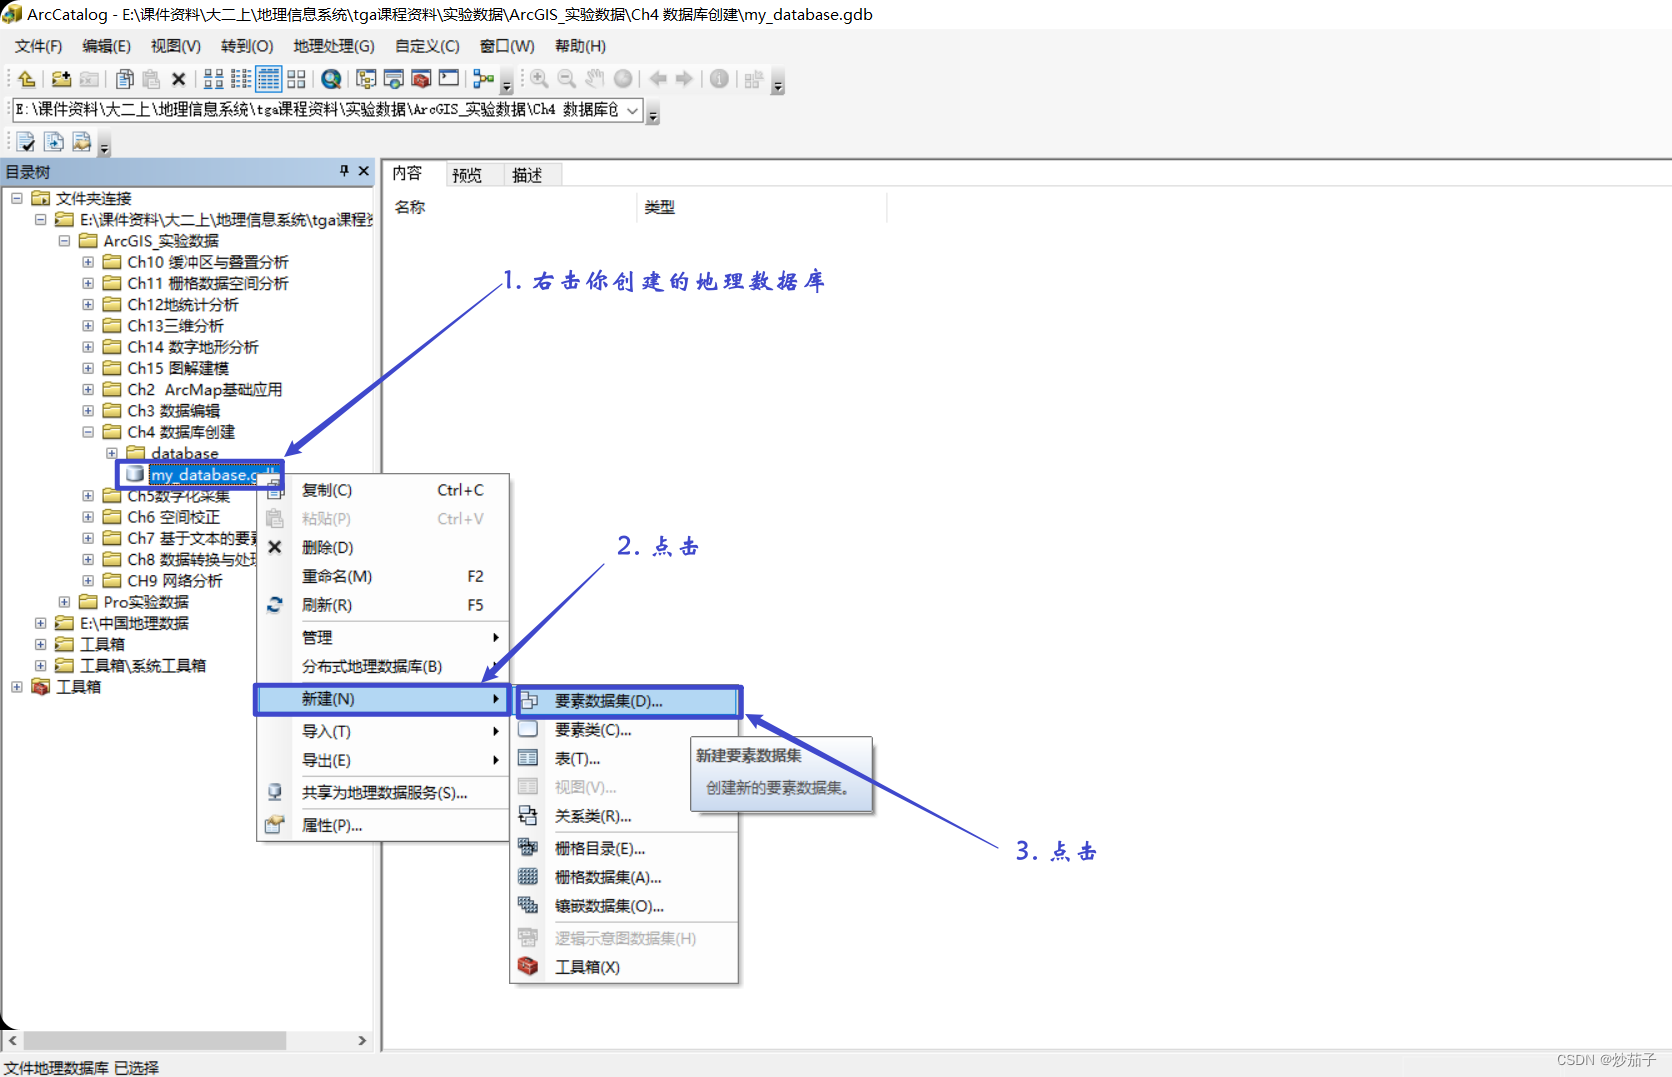Click the Connect To Folder toolbar icon
The image size is (1672, 1077).
(61, 79)
